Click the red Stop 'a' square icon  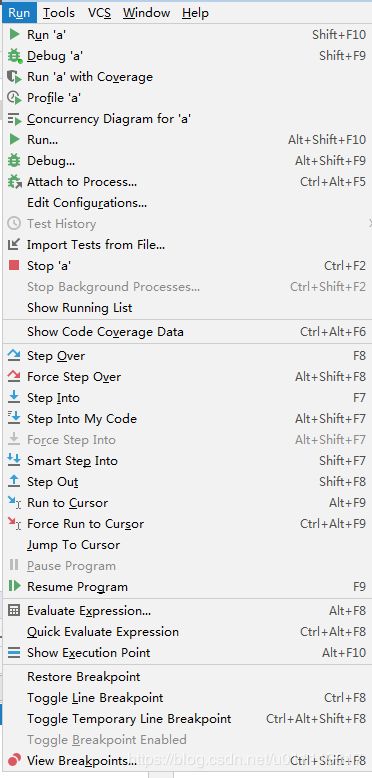point(14,265)
